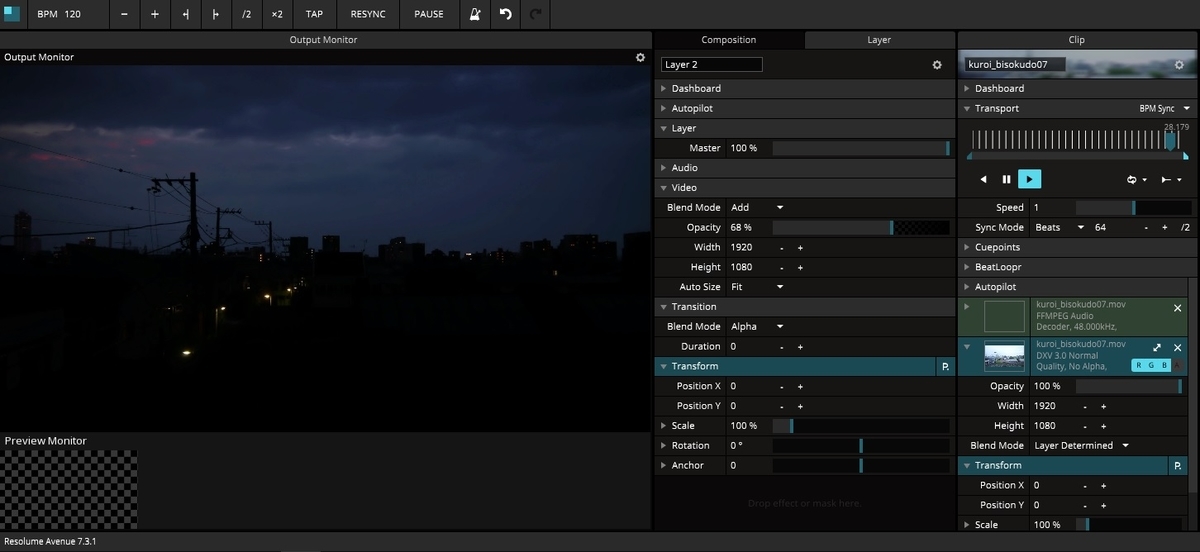Halve the BPM with /2 in top toolbar

tap(247, 14)
